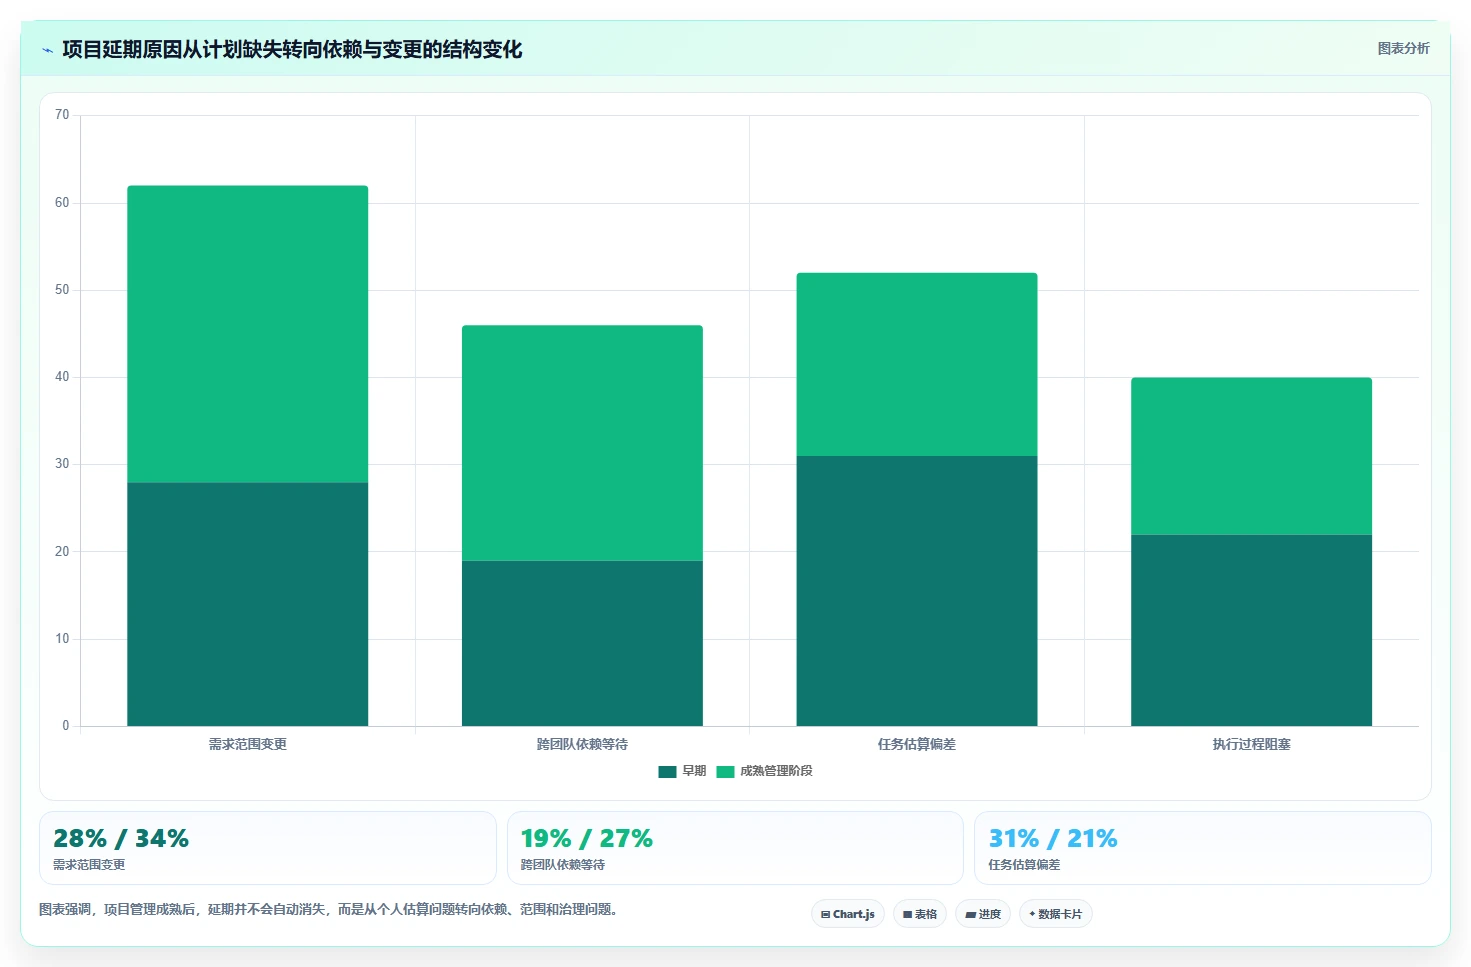Click the 20 y-axis tick label
Screen dimensions: 1471x967
click(x=62, y=552)
